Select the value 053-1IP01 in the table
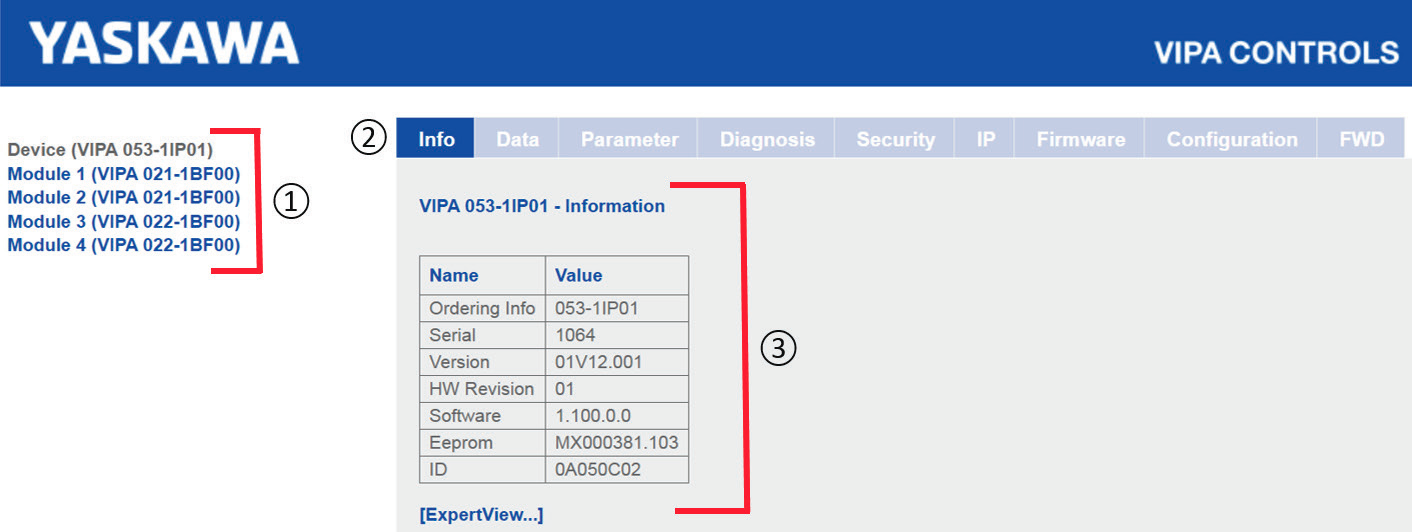 596,308
